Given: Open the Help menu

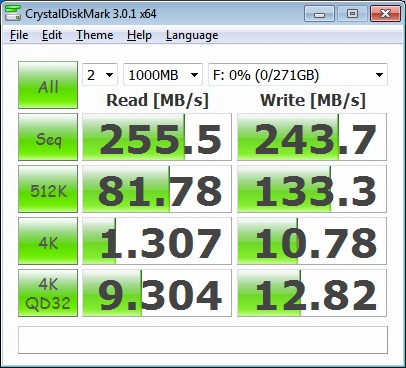Looking at the screenshot, I should point(139,35).
